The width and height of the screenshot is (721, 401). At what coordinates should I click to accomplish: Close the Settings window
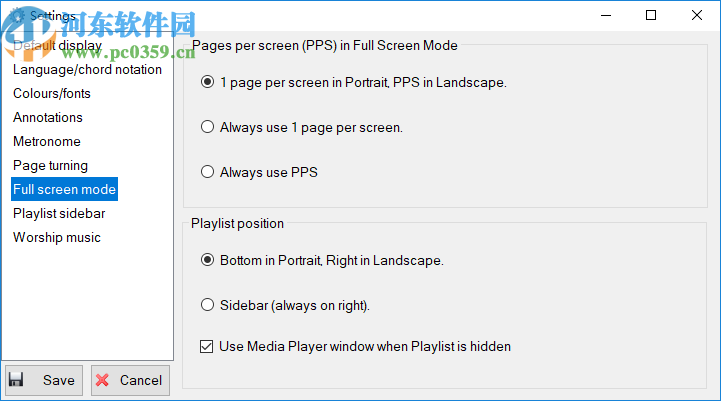697,15
